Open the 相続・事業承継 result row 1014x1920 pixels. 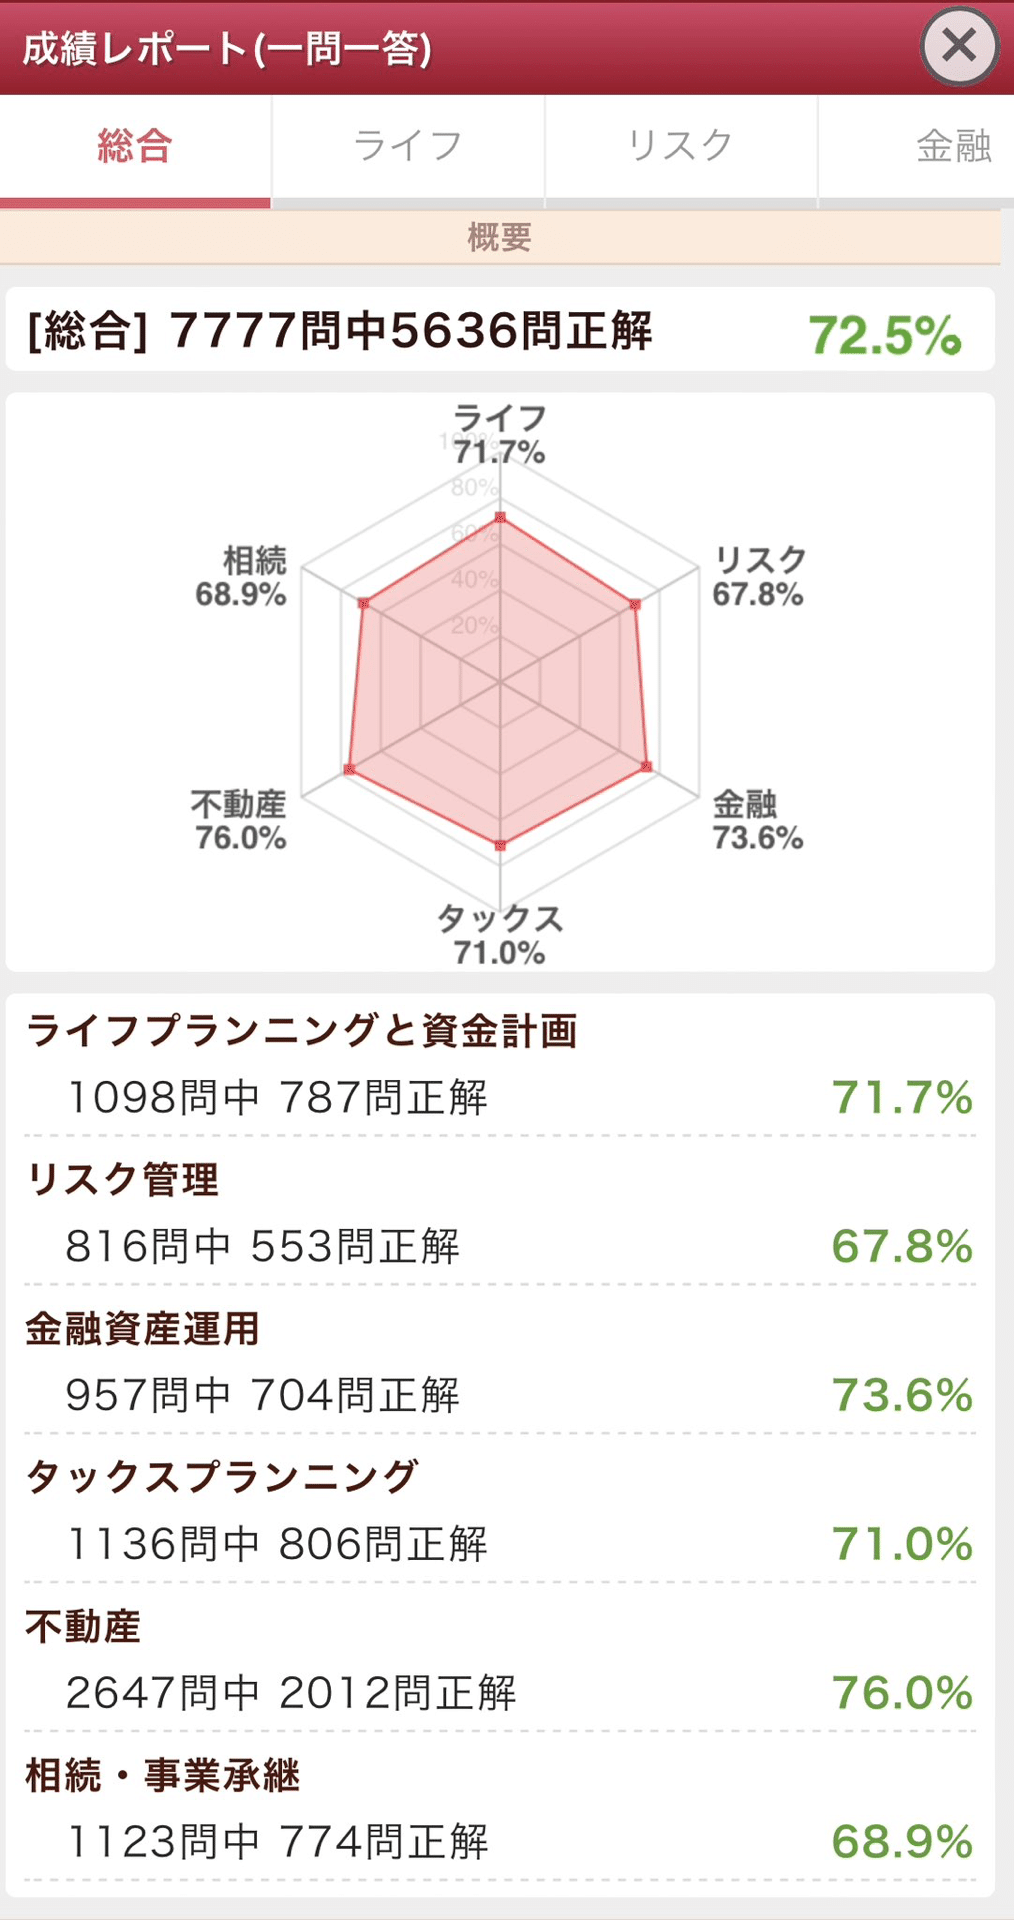(x=500, y=1808)
